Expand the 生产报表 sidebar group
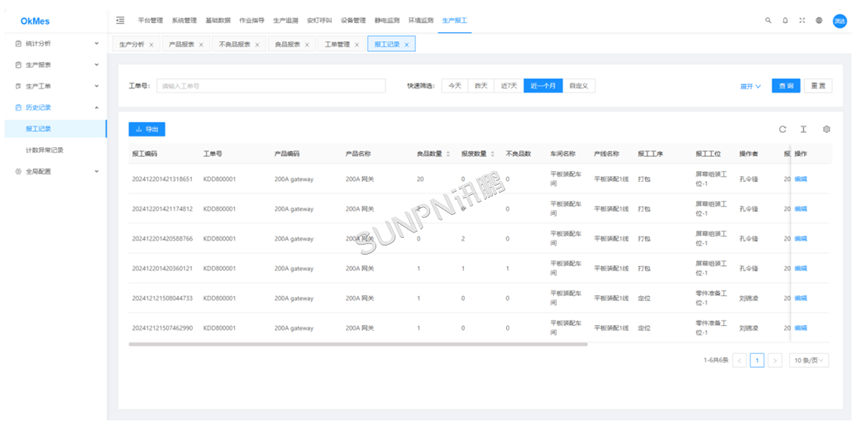Screen dimensions: 860x425 point(54,64)
